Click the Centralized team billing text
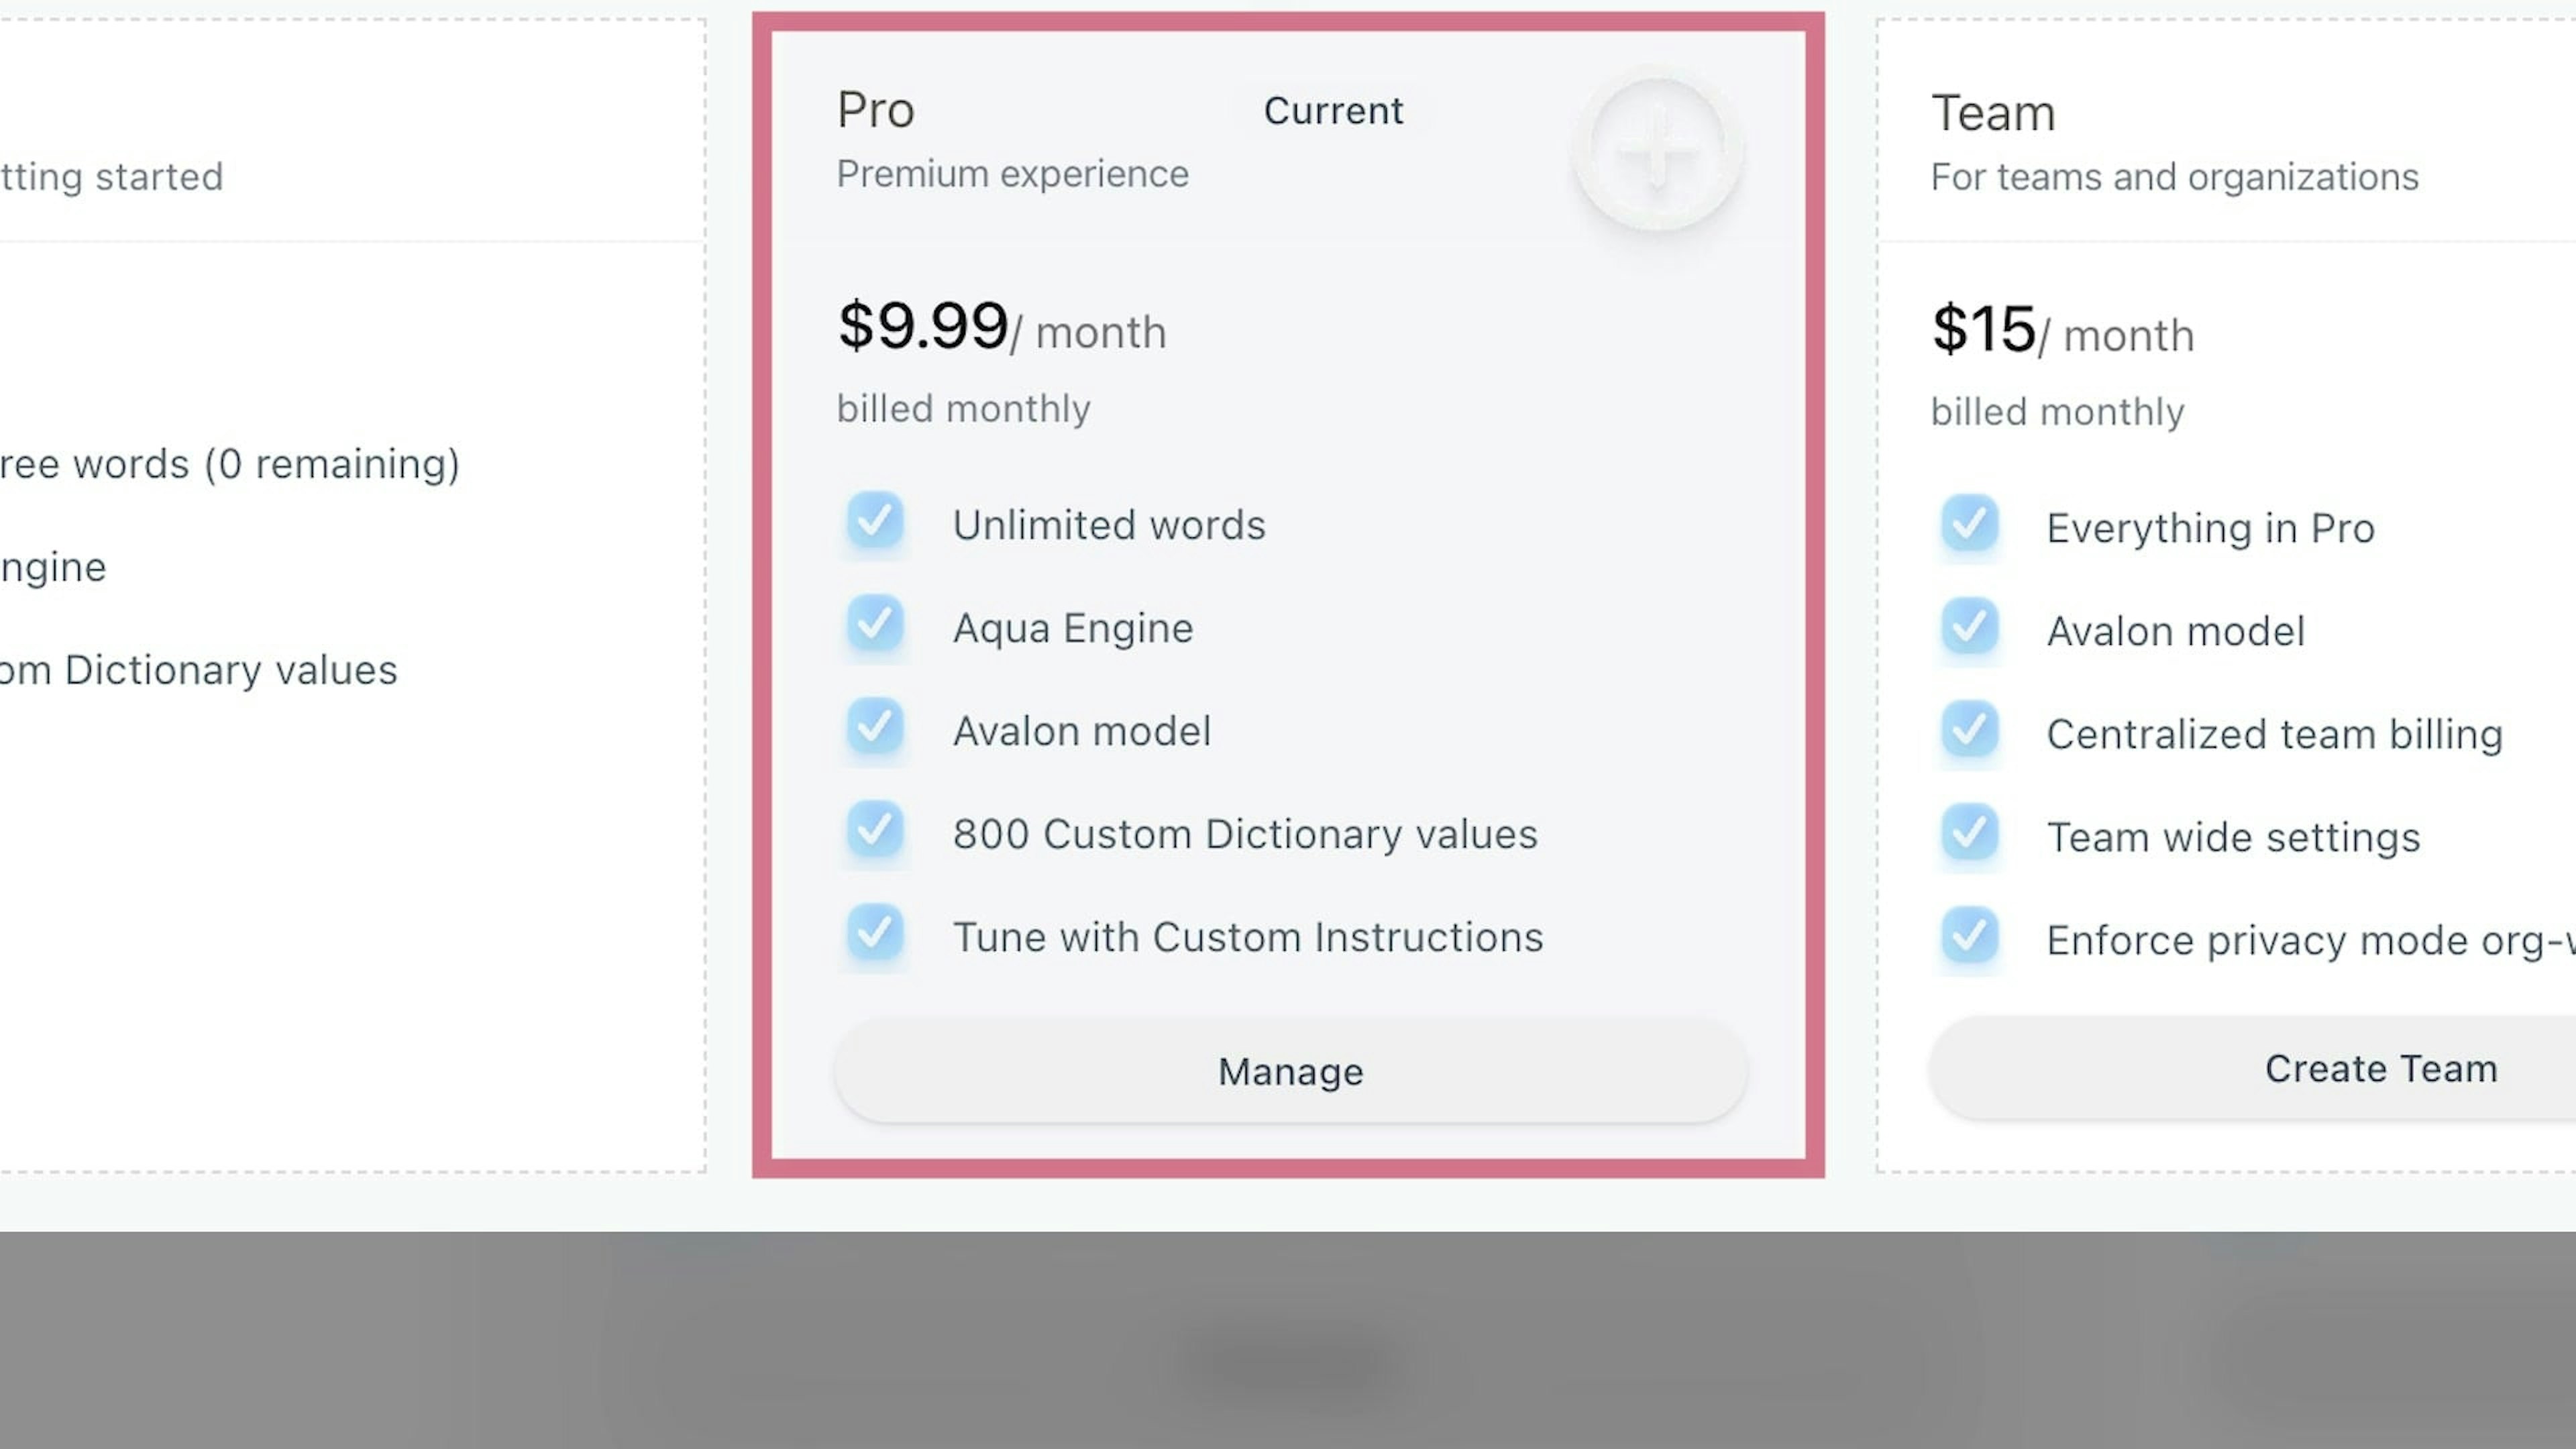The image size is (2576, 1449). [2274, 735]
